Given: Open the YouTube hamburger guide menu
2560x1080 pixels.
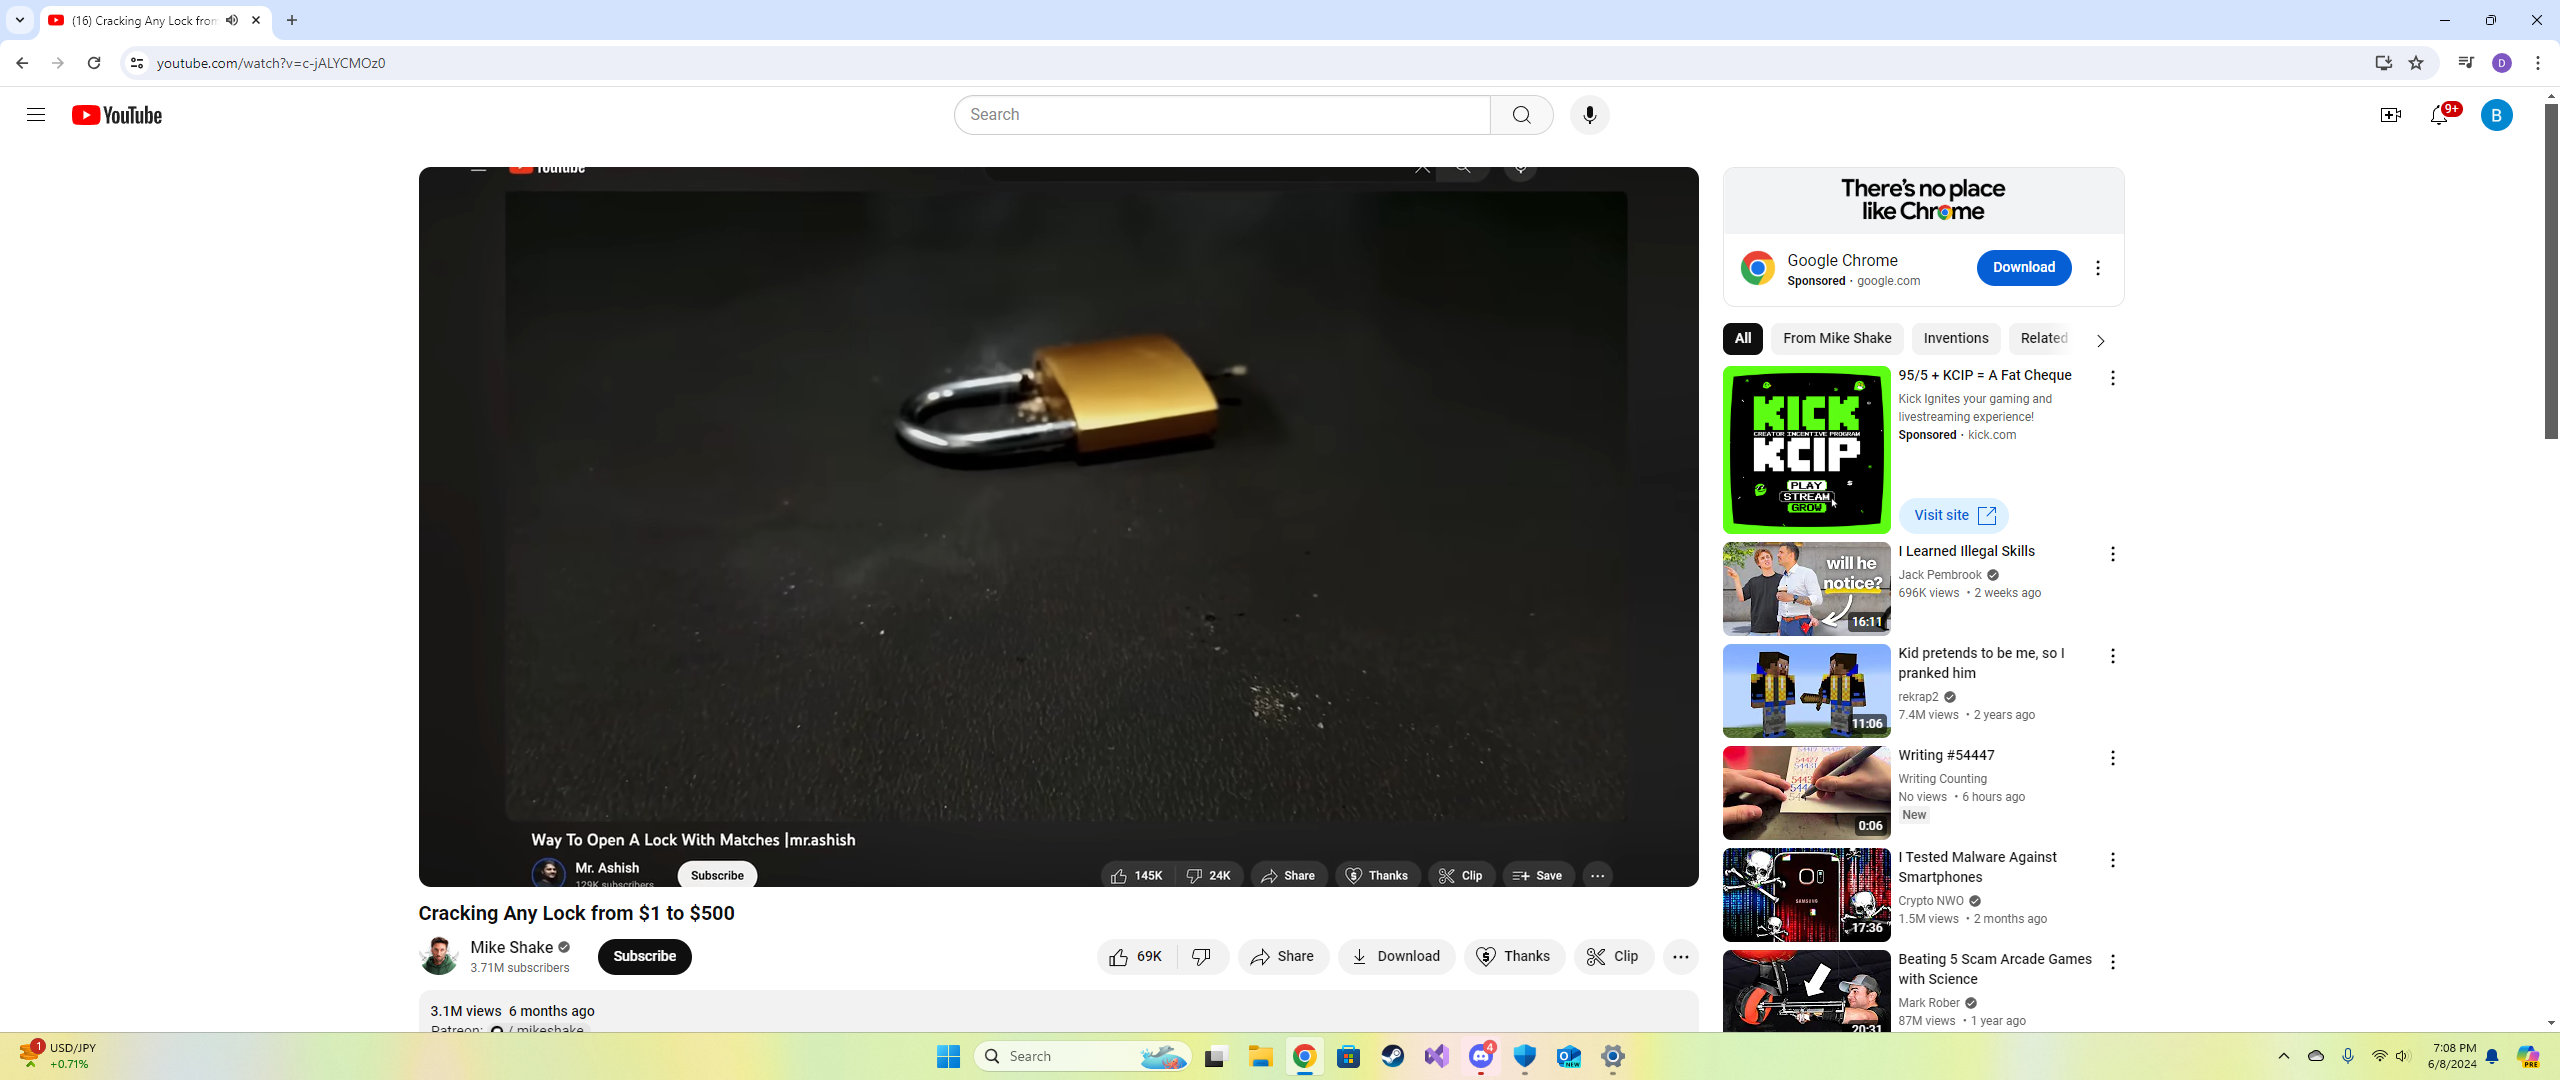Looking at the screenshot, I should click(x=36, y=115).
